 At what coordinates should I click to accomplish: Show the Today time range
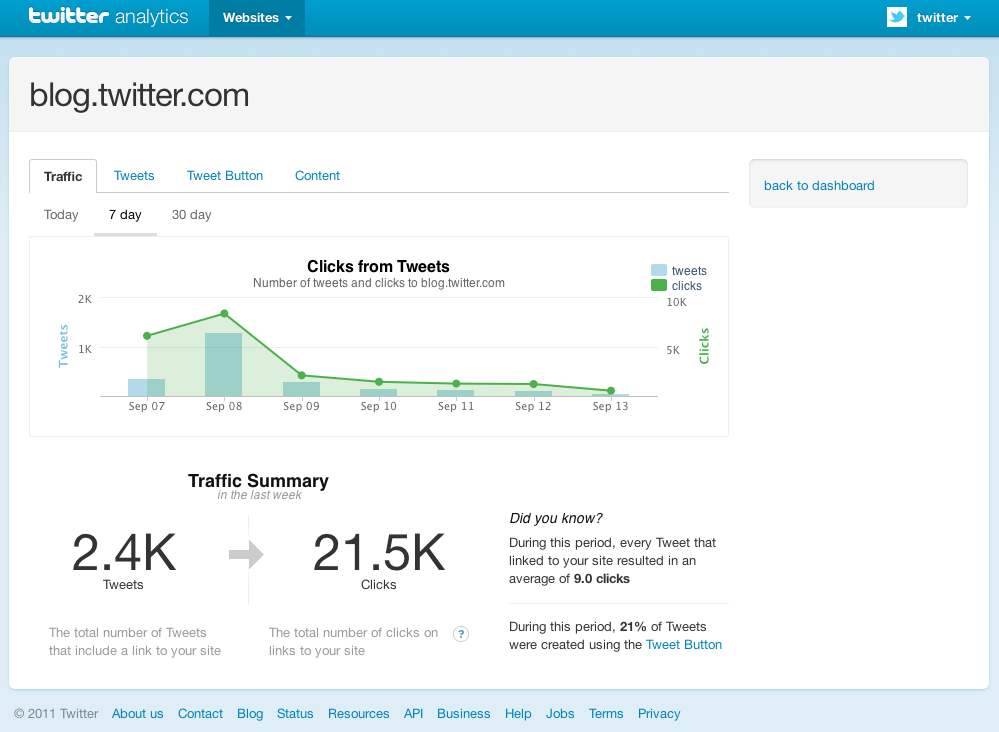pyautogui.click(x=61, y=215)
